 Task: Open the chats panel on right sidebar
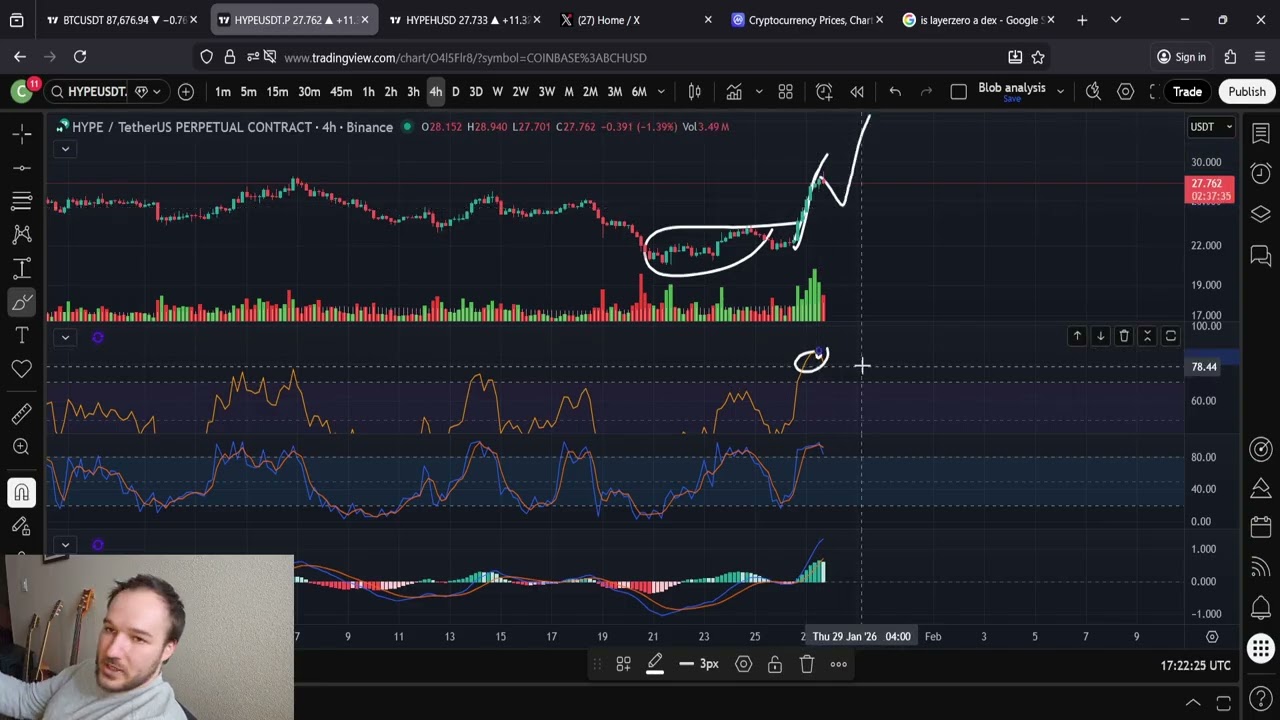click(x=1261, y=256)
